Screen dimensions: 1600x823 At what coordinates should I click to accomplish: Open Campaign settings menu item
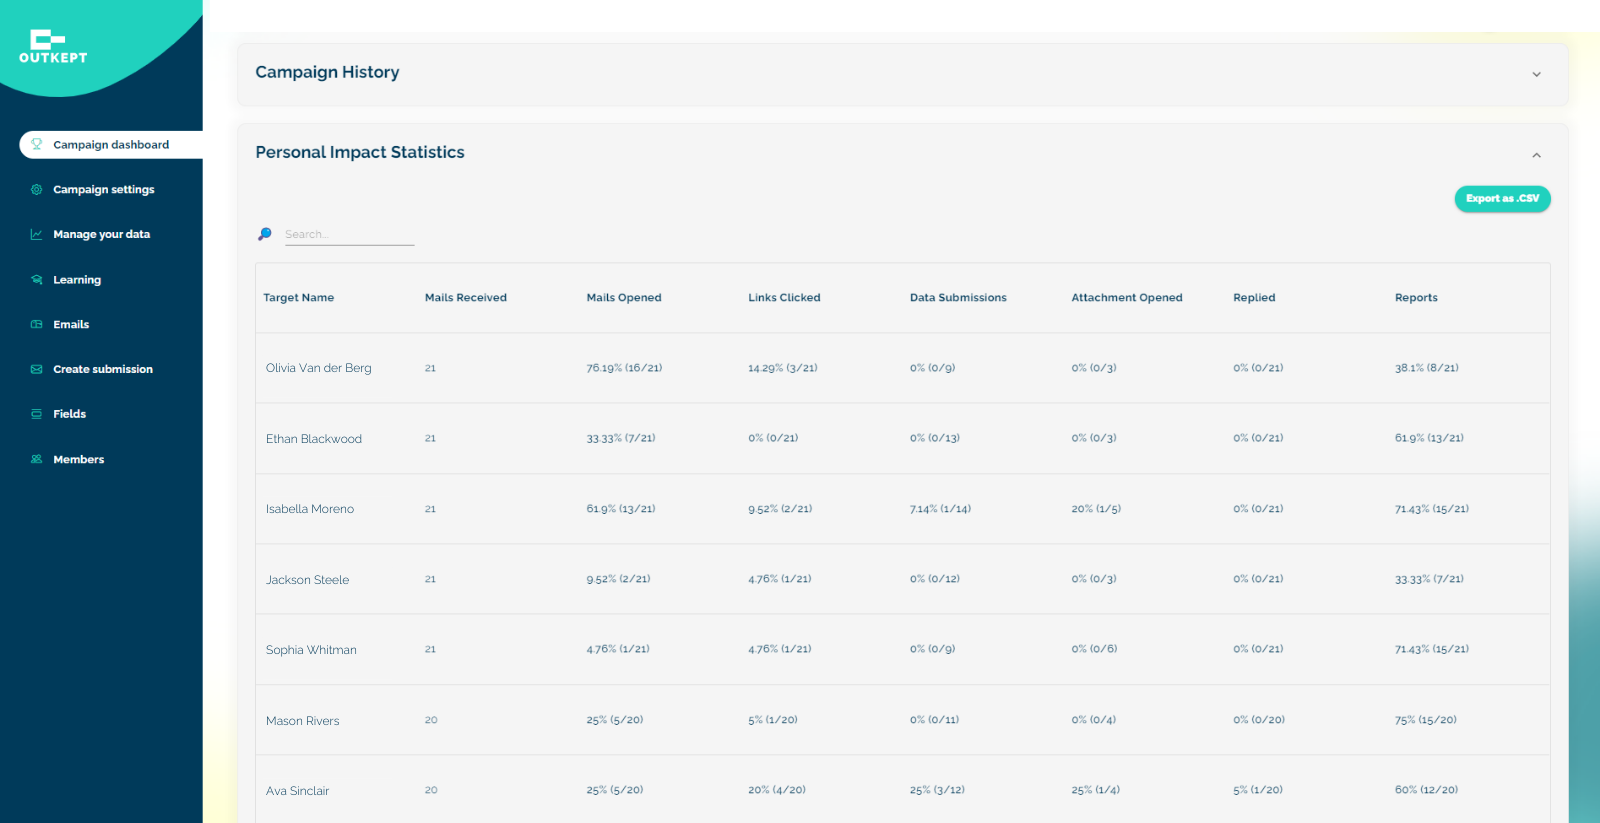tap(104, 189)
